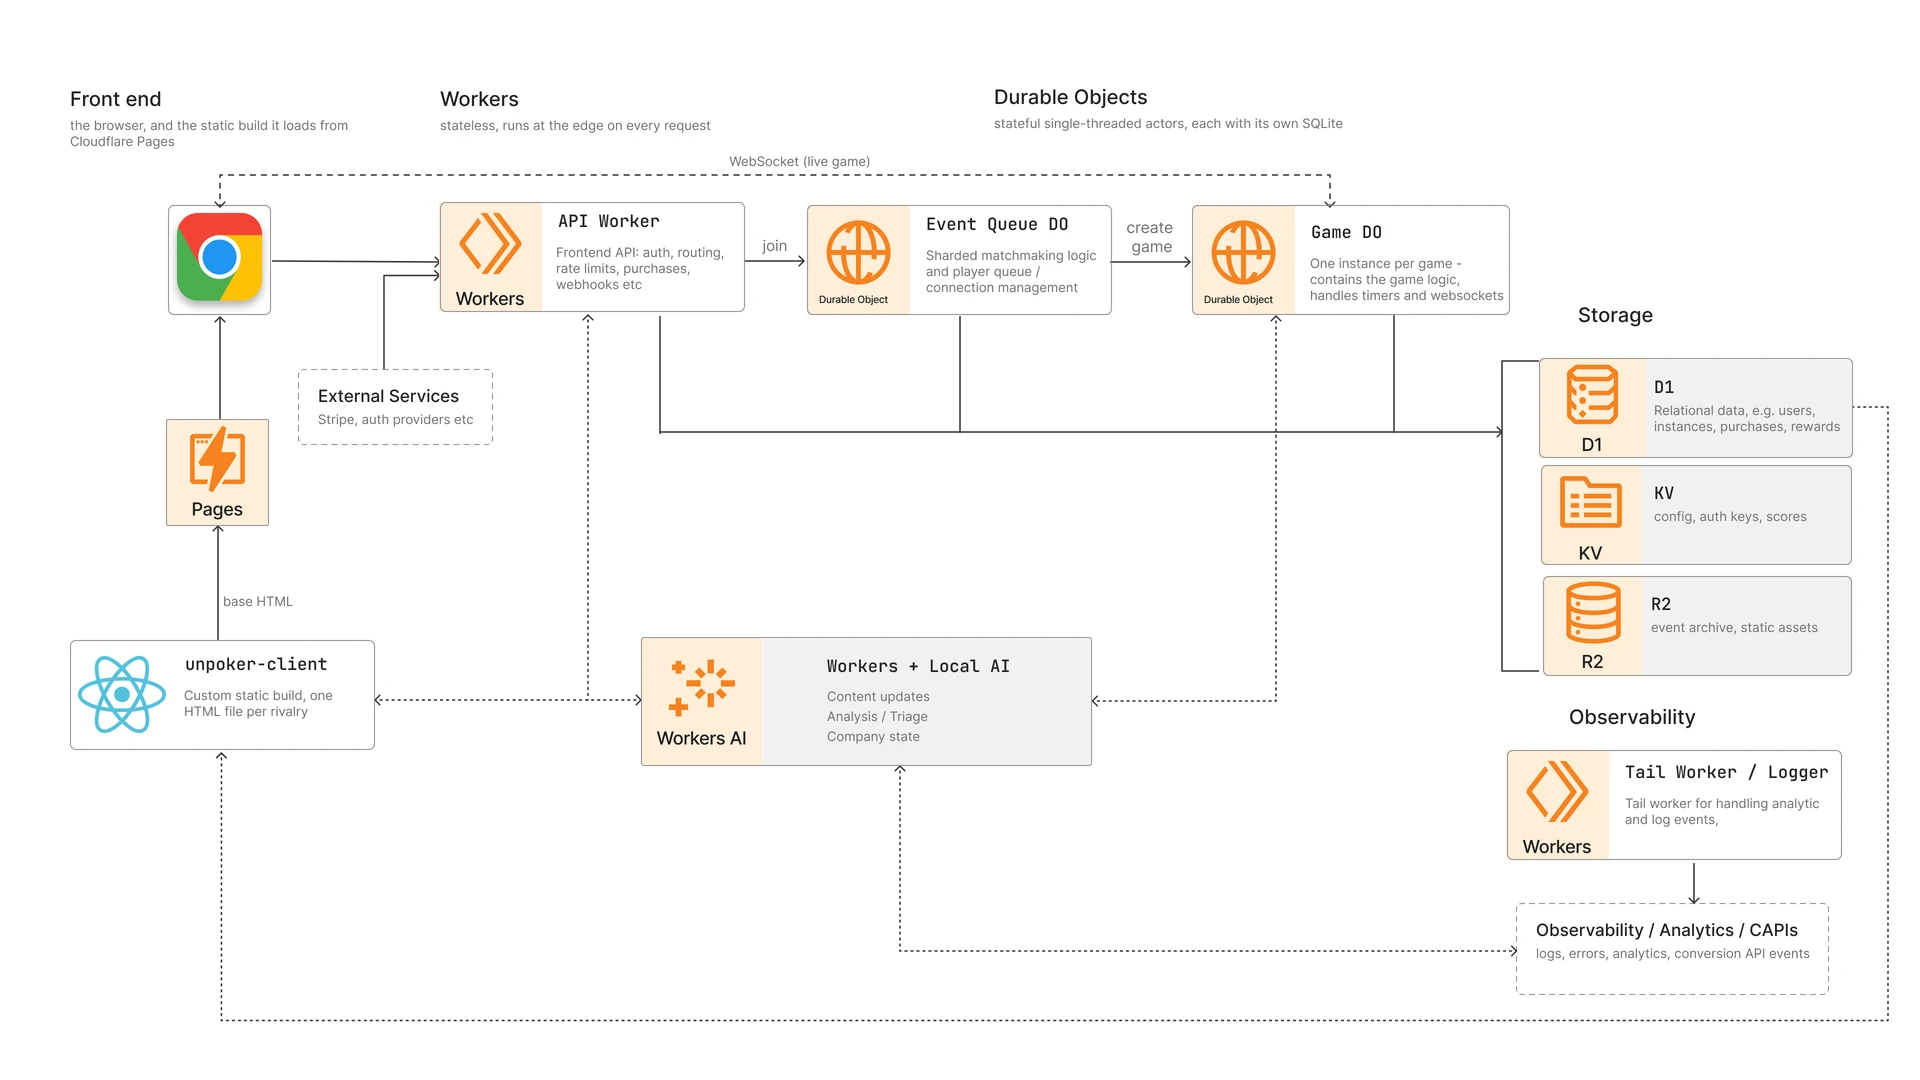Click 'Content updates' in the AI box
Screen dimensions: 1920x1080
pyautogui.click(x=878, y=696)
